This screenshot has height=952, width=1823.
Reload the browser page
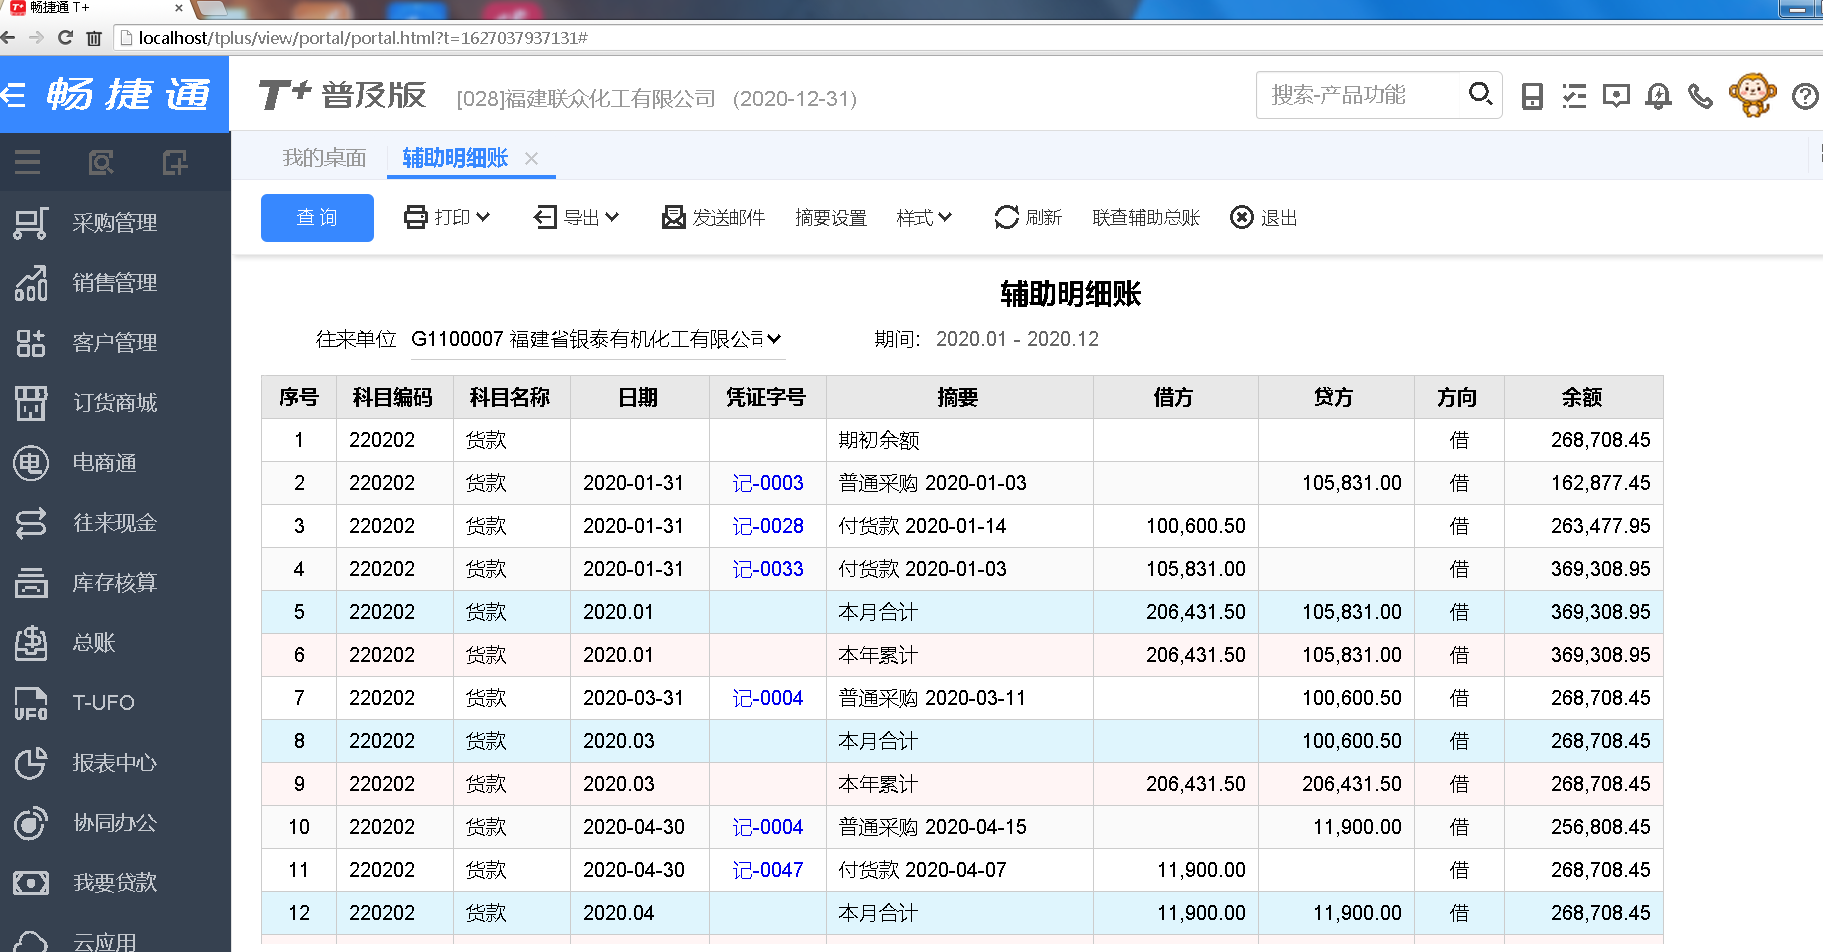pos(65,38)
